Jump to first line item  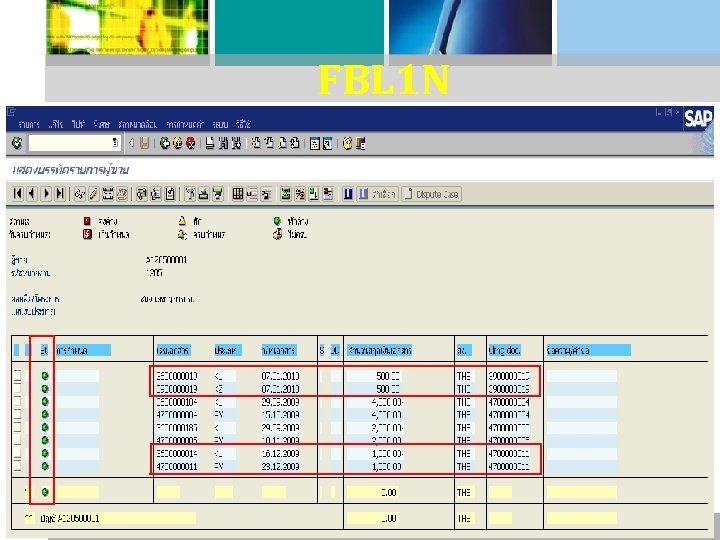coord(18,194)
